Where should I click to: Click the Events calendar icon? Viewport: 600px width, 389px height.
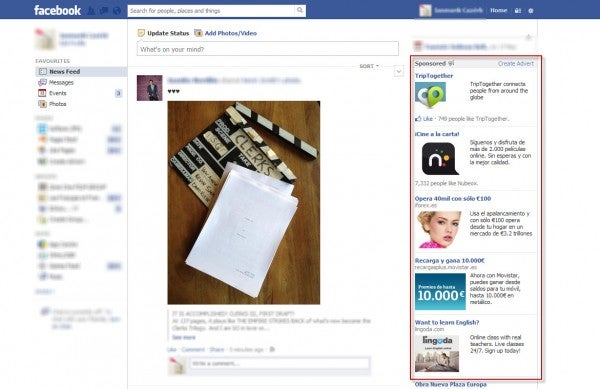(42, 93)
